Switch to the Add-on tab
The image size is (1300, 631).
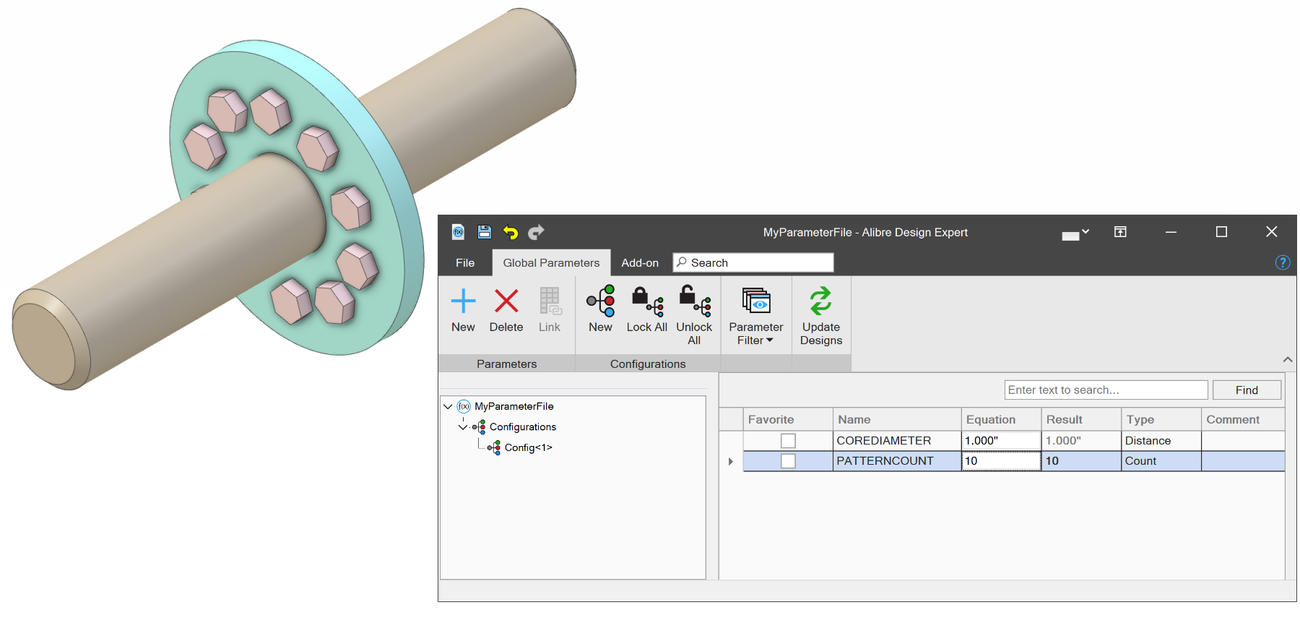(x=640, y=263)
